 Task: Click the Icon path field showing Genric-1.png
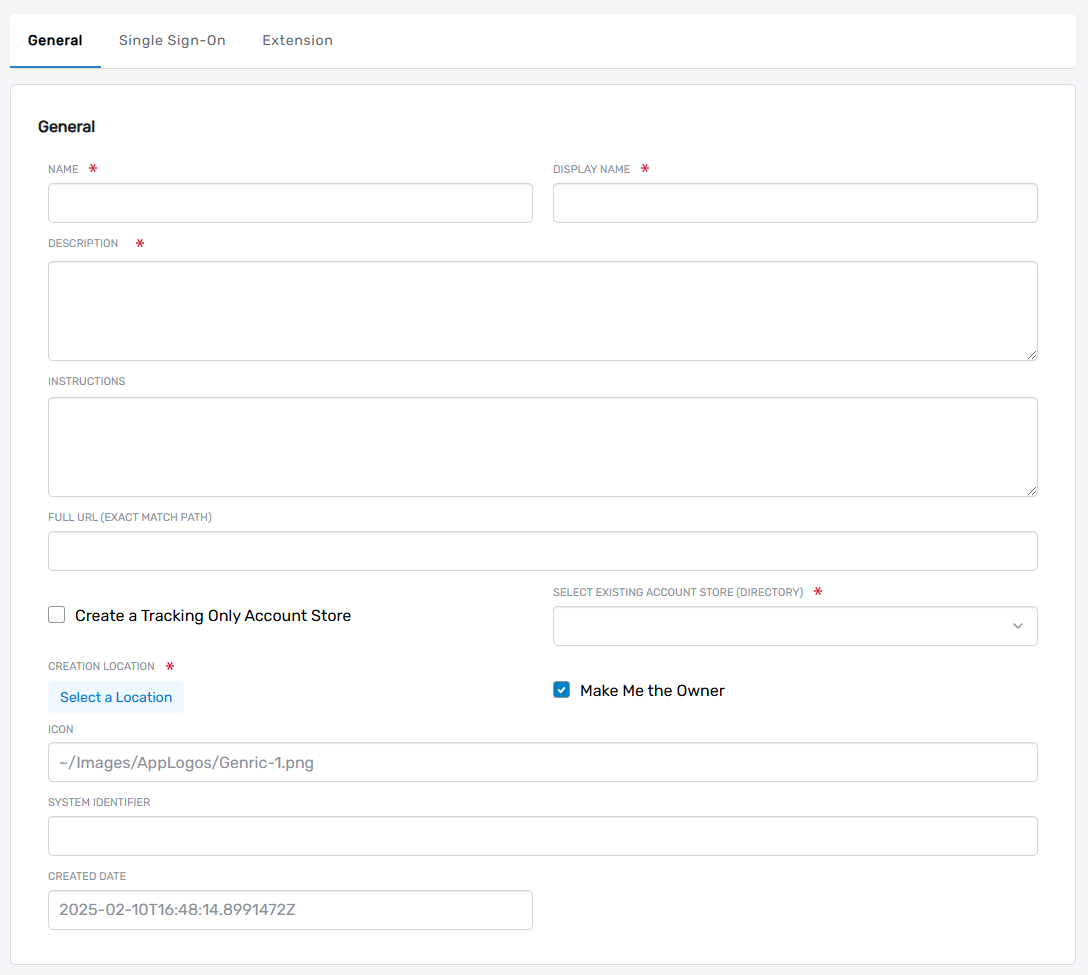542,762
